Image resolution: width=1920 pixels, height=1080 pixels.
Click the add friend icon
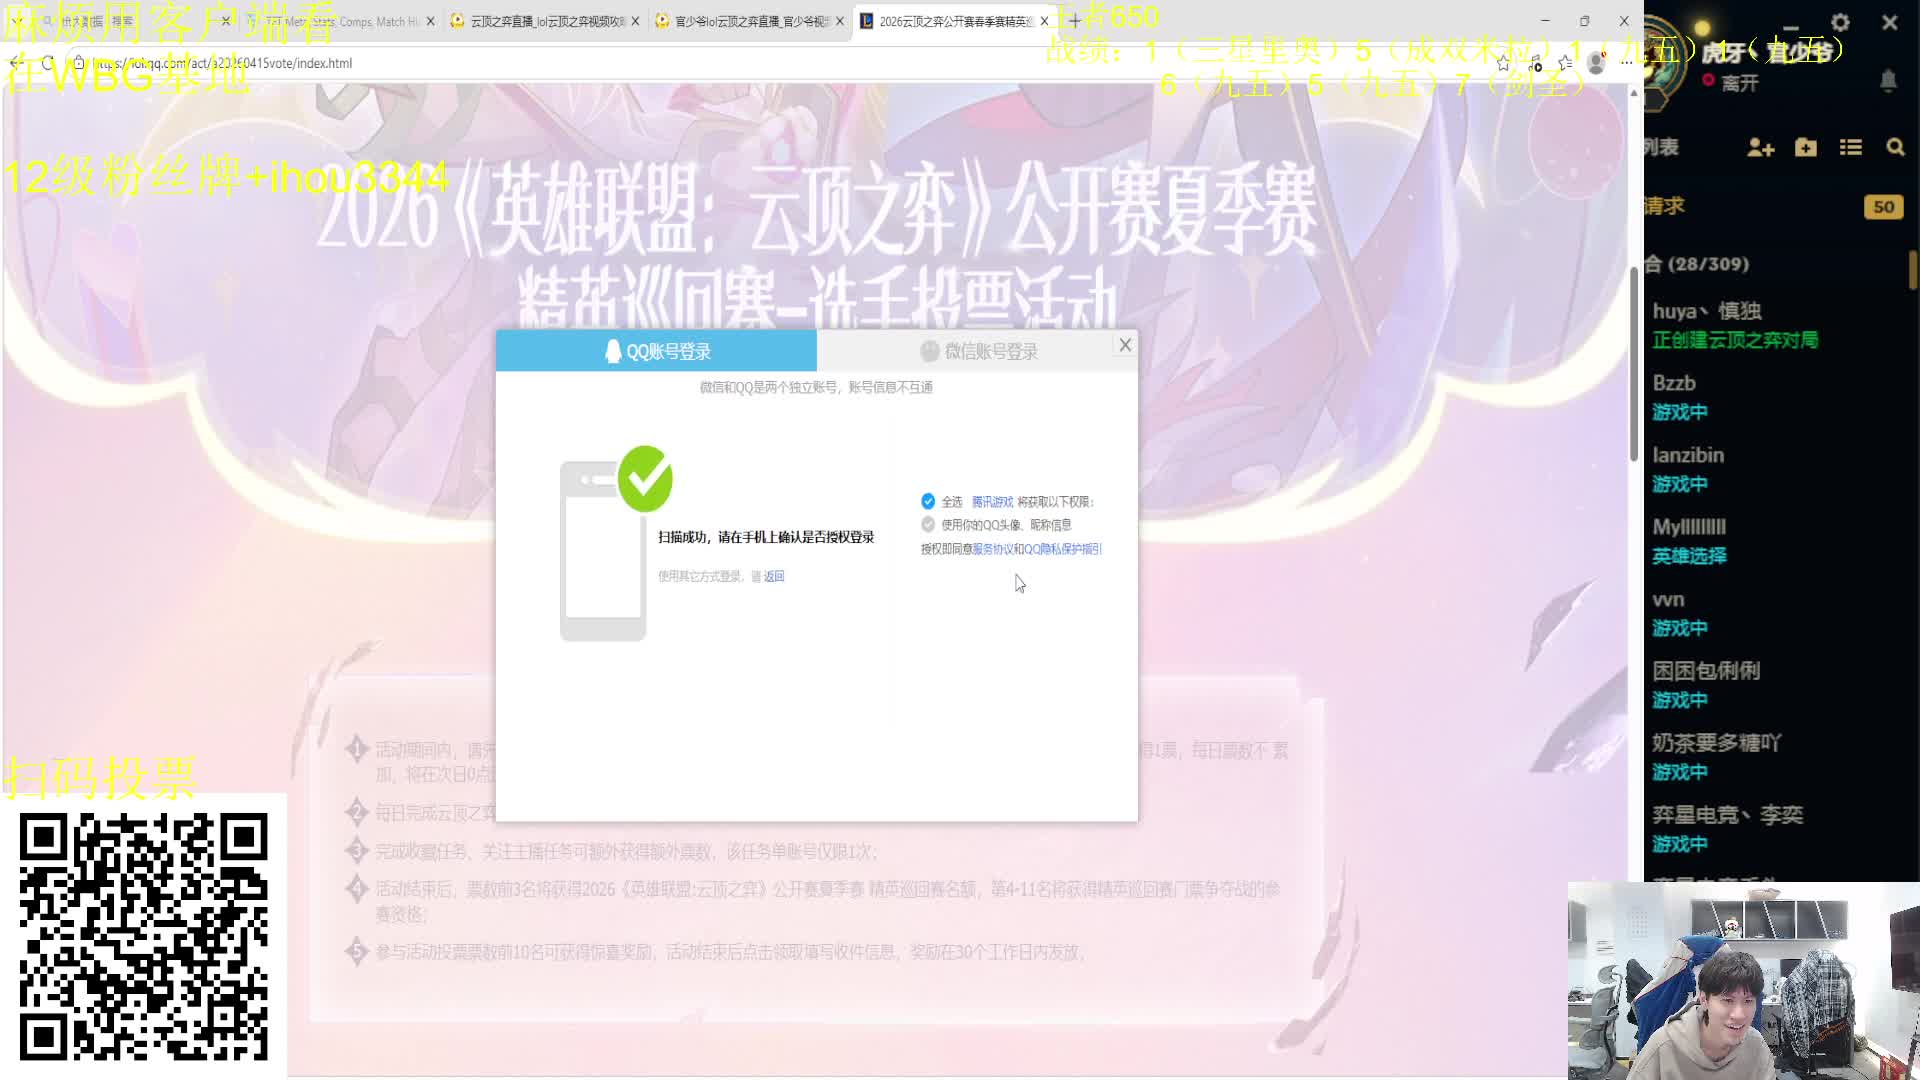[1760, 148]
